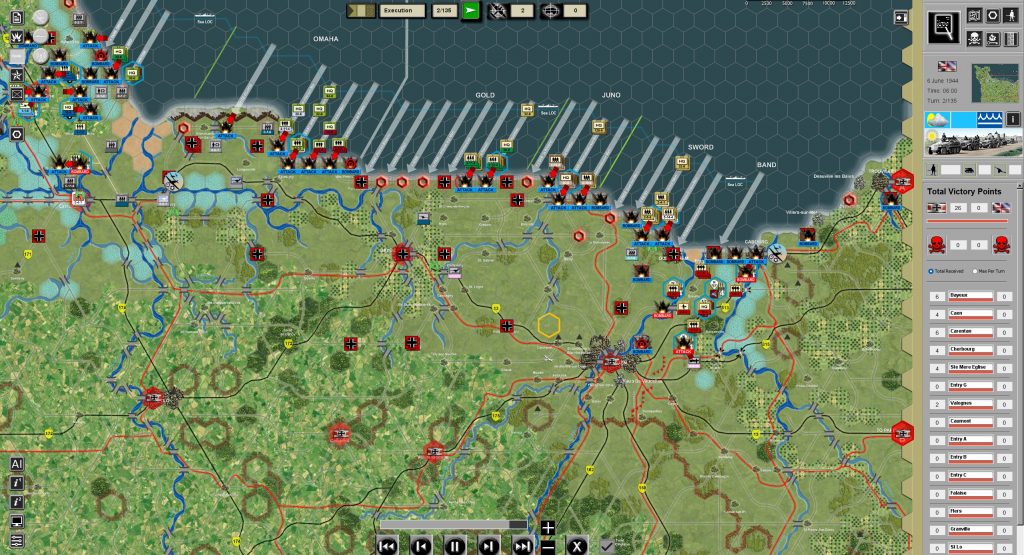The image size is (1024, 555).
Task: Zoom in with the plus button
Action: click(547, 527)
